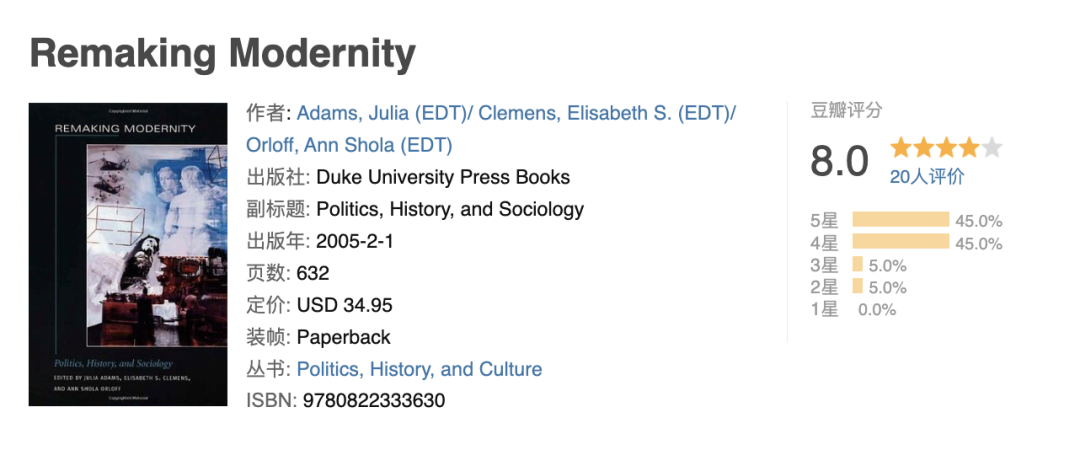Click the 3星 rating bar

(x=858, y=264)
